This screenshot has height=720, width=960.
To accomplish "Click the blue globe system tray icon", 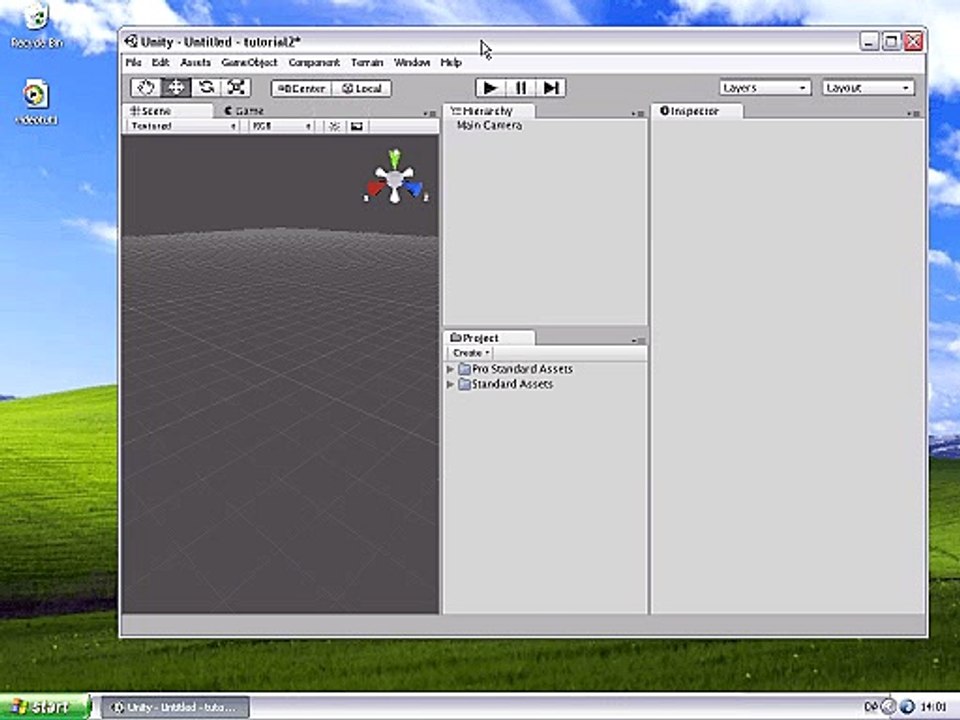I will (x=907, y=707).
